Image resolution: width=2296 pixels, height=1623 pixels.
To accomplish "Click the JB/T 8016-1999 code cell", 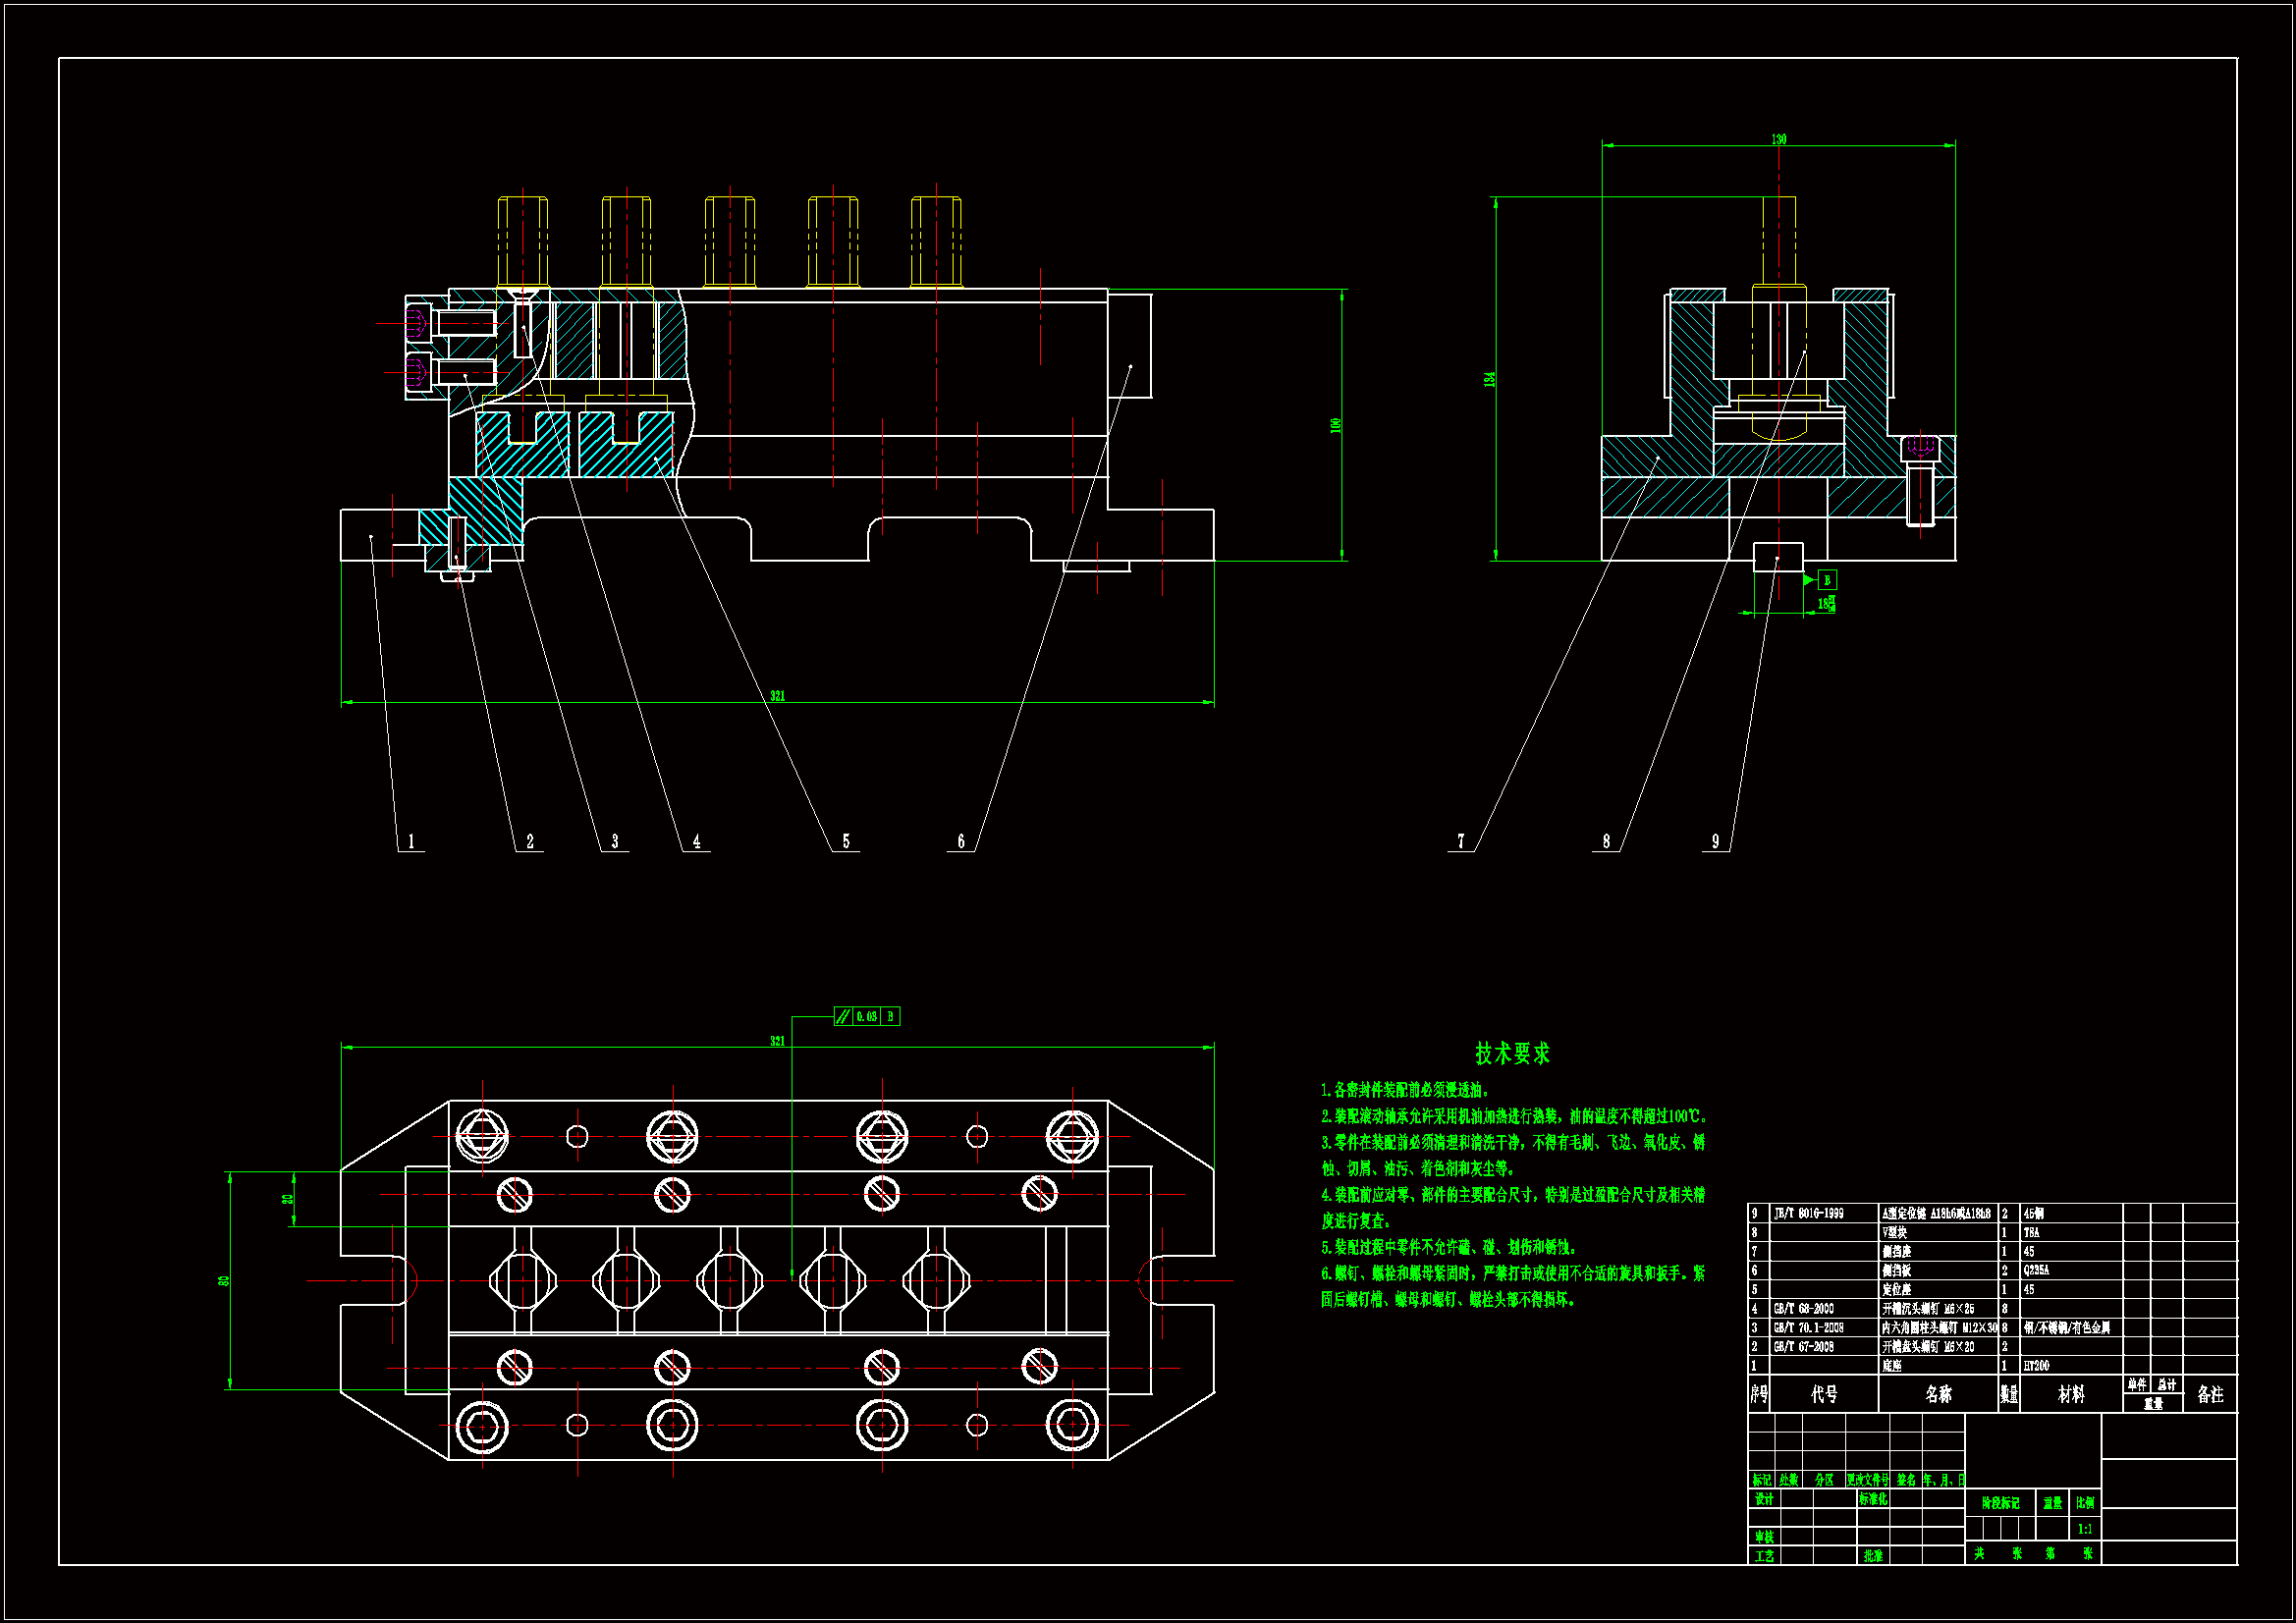I will tap(1808, 1214).
